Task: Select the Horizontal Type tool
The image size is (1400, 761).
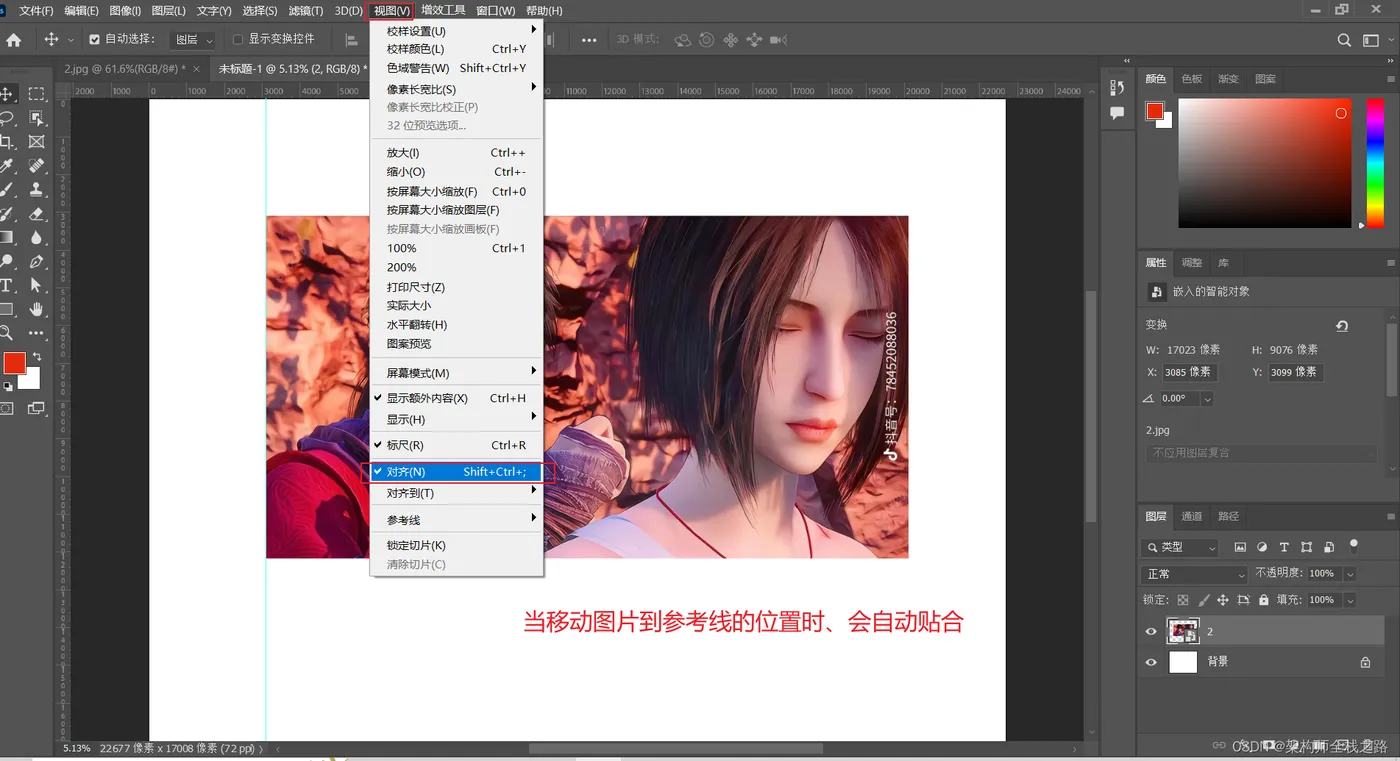Action: (6, 286)
